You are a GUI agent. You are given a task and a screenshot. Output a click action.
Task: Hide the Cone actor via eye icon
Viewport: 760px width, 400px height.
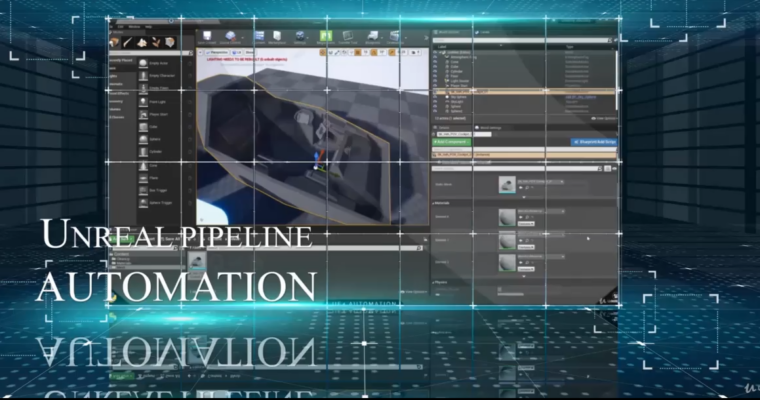pyautogui.click(x=435, y=62)
